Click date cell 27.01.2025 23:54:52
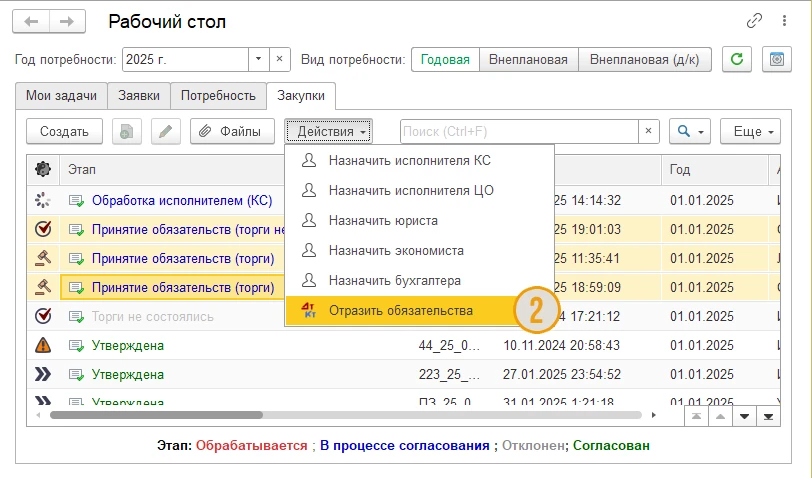Screen dimensions: 812x478 [562, 374]
